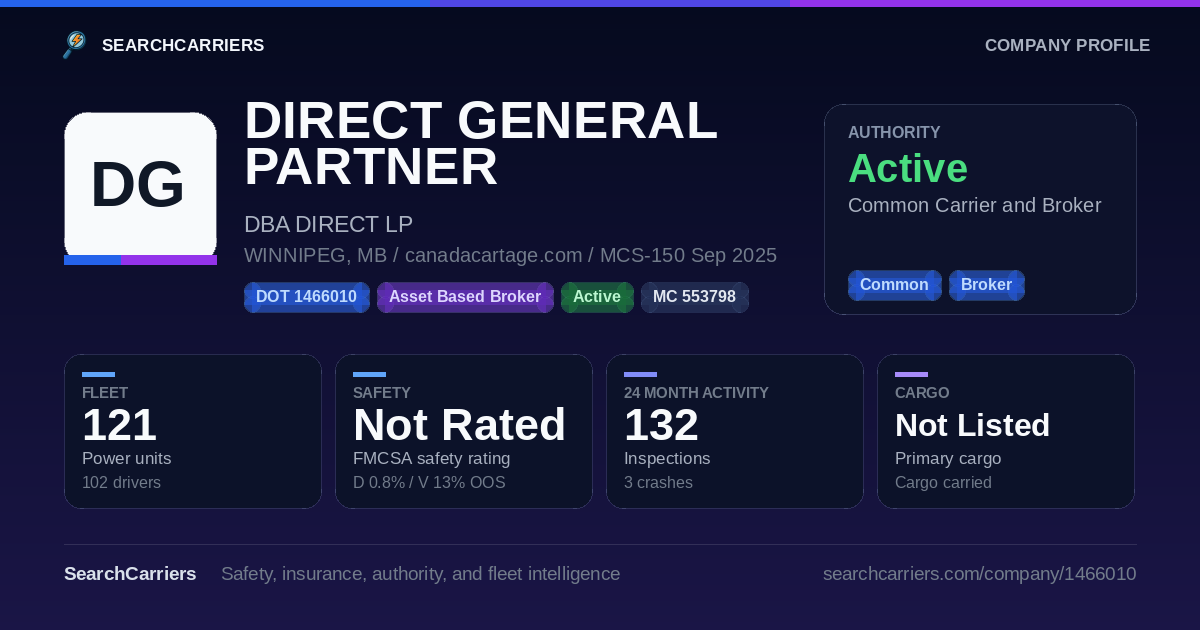The width and height of the screenshot is (1200, 630).
Task: Click the safety, insurance, authority tagline
Action: click(420, 573)
